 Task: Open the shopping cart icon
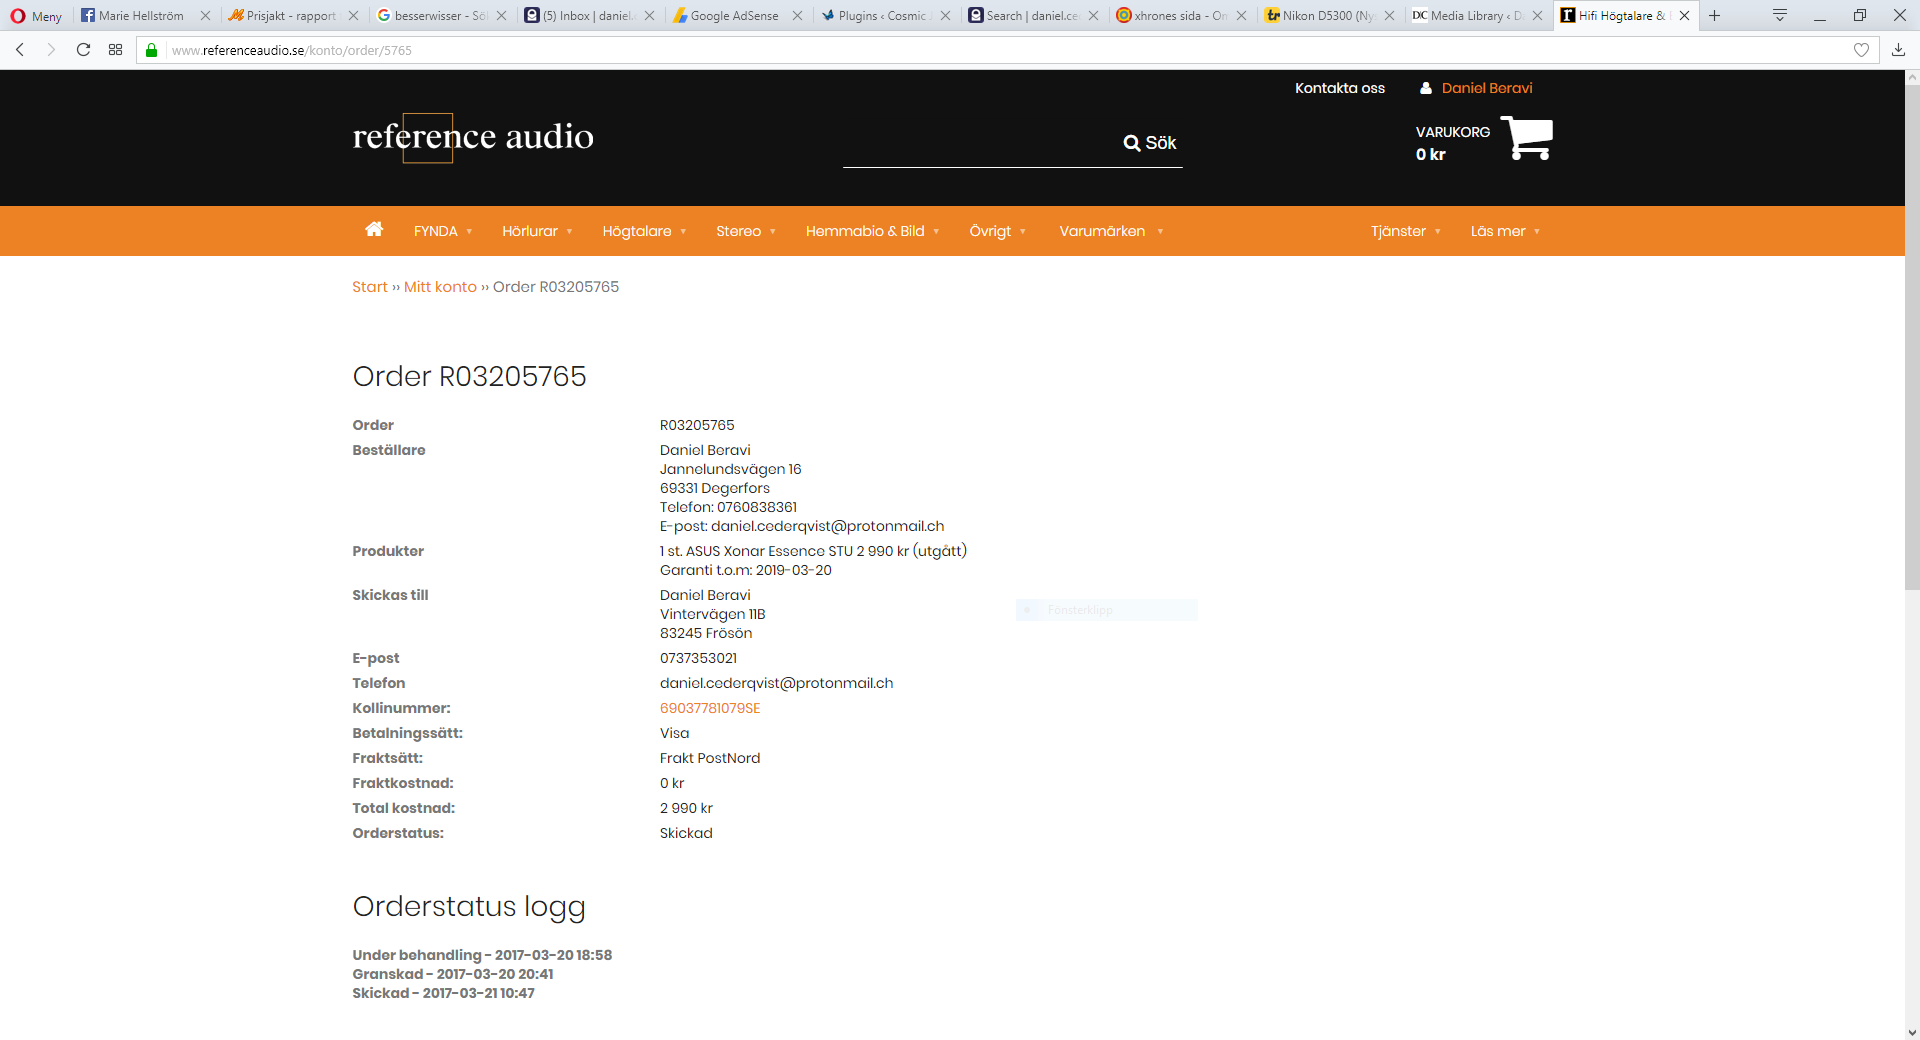(1527, 138)
